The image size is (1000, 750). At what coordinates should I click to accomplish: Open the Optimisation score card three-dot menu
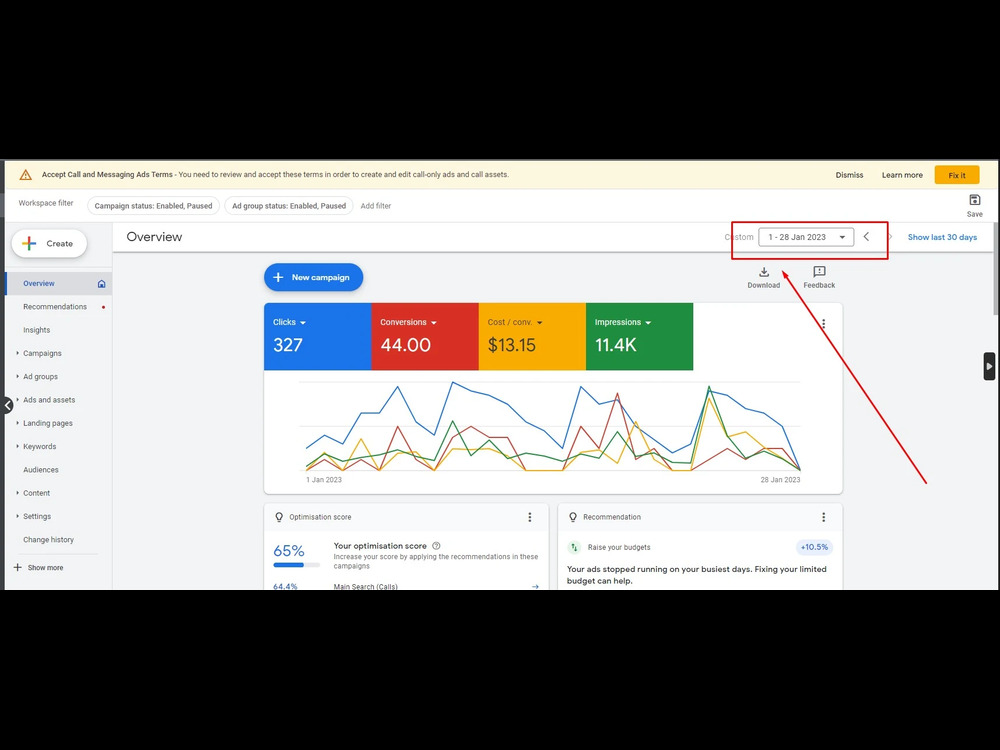click(x=529, y=517)
